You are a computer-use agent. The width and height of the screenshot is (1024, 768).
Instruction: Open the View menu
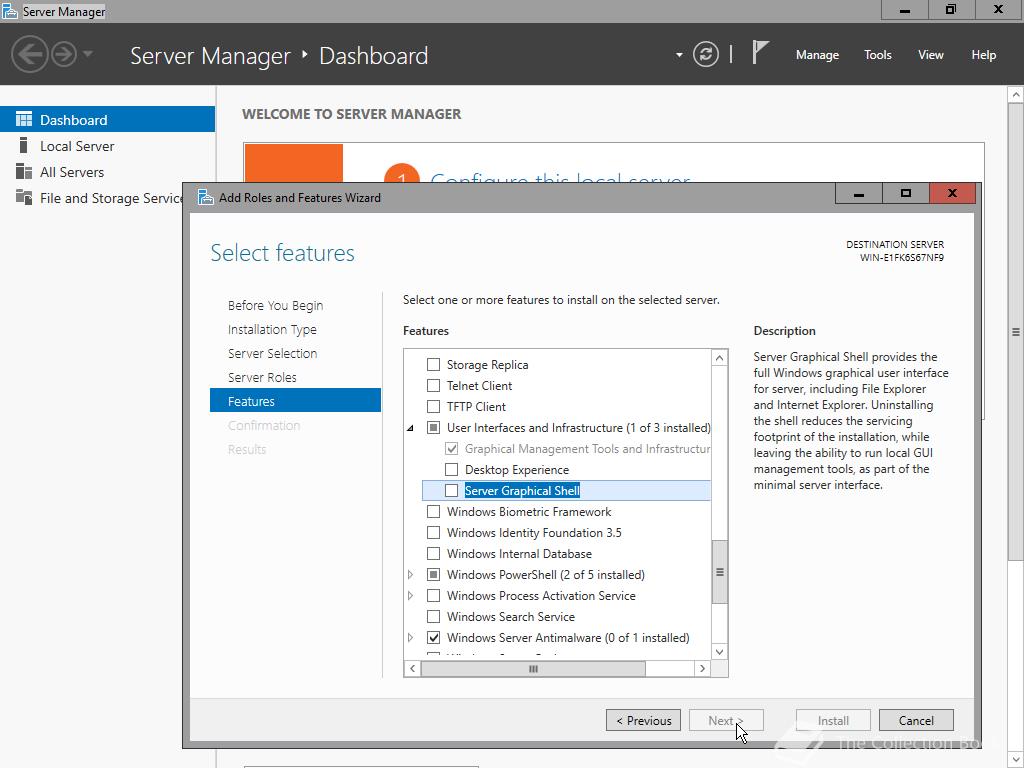coord(930,55)
